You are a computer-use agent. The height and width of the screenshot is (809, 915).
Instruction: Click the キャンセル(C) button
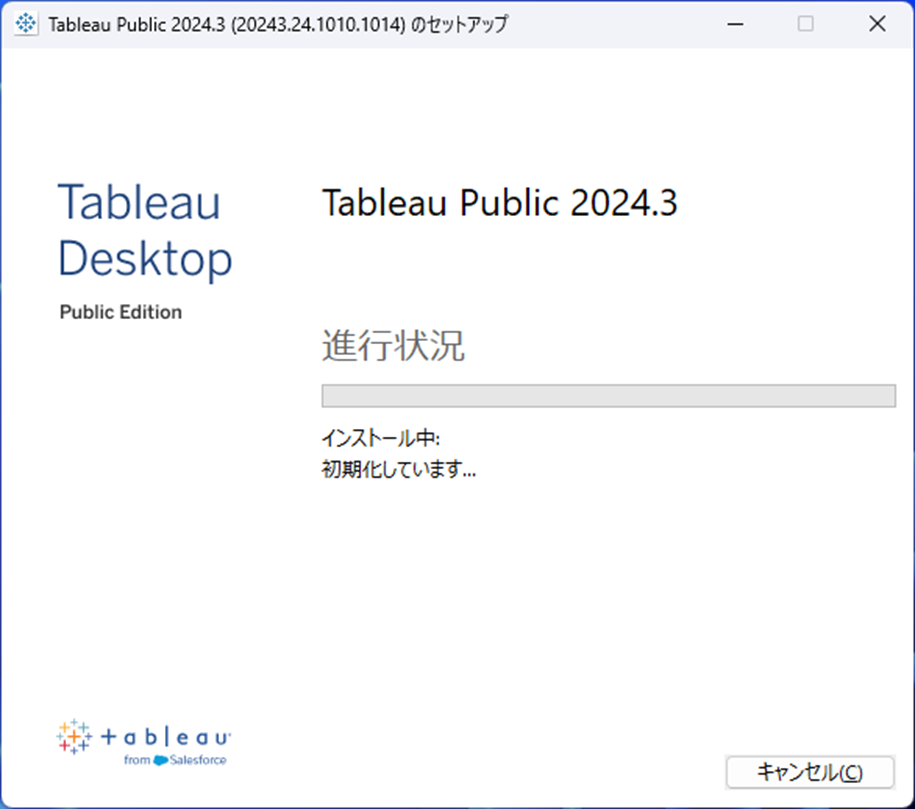[810, 772]
